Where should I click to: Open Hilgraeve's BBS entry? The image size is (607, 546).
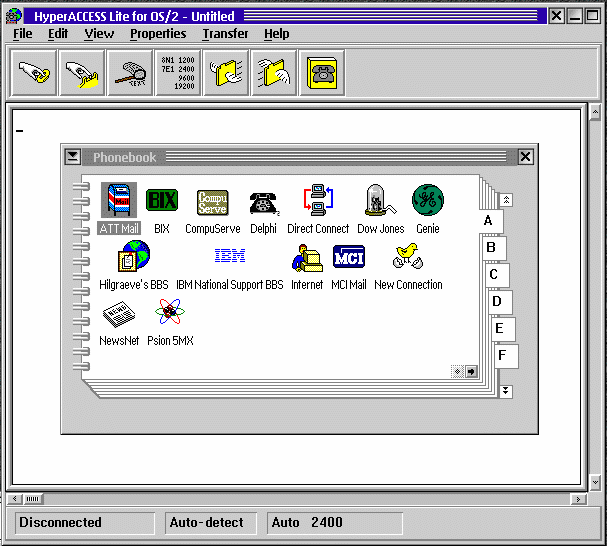pyautogui.click(x=133, y=257)
